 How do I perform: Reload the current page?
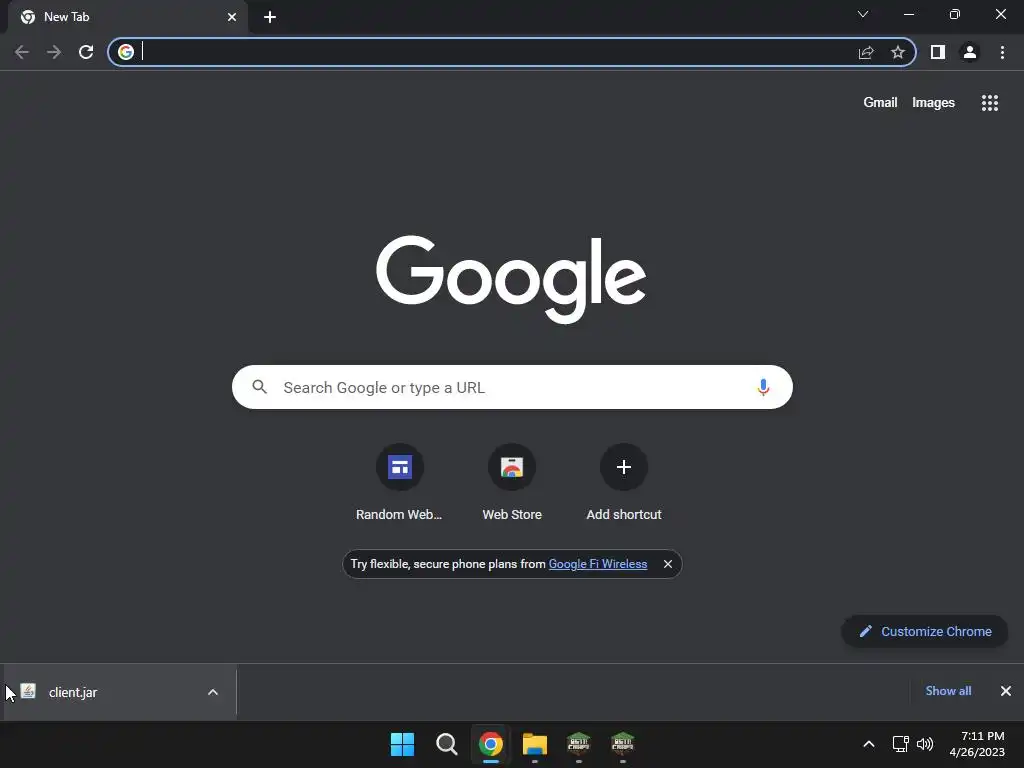[x=86, y=52]
